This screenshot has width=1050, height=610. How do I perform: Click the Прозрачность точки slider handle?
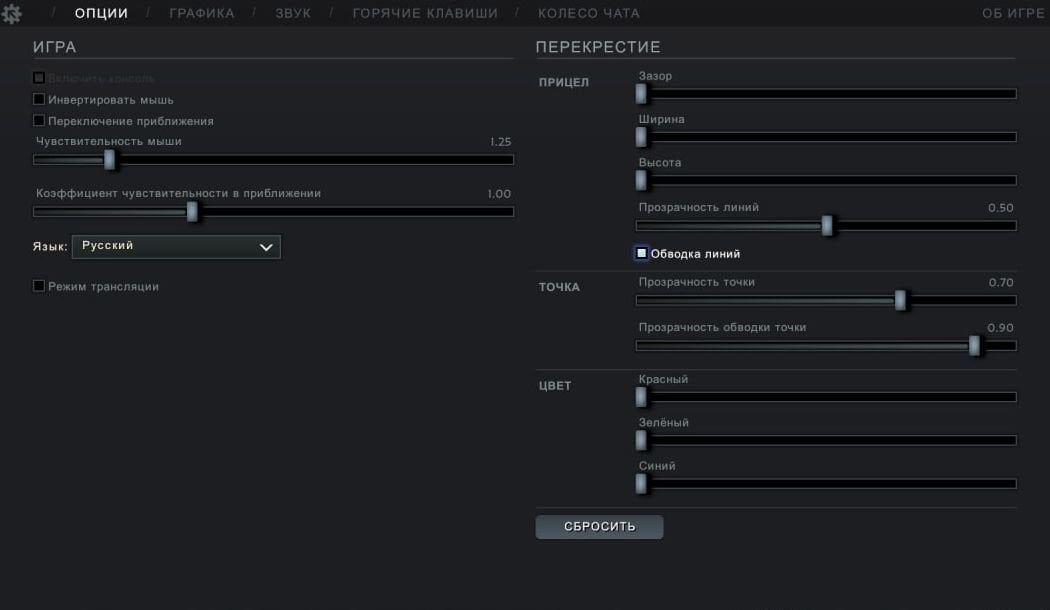point(901,301)
